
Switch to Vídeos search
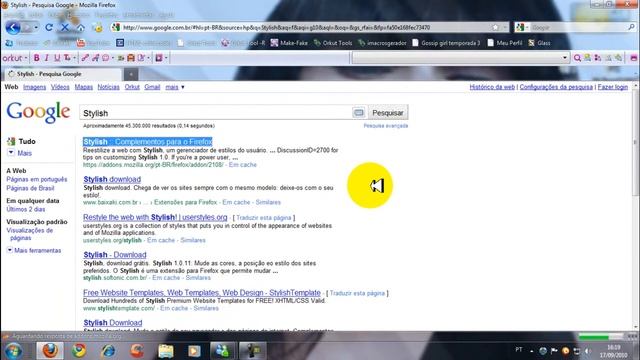[x=60, y=87]
